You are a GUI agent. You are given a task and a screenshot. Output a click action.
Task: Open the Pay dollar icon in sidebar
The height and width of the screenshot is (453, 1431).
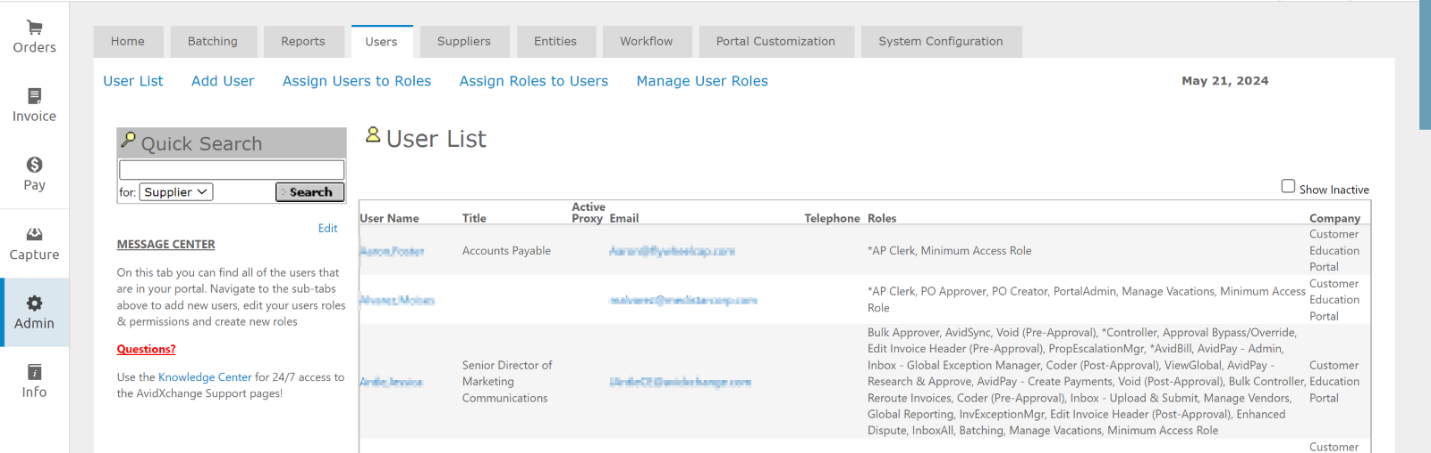pyautogui.click(x=34, y=165)
